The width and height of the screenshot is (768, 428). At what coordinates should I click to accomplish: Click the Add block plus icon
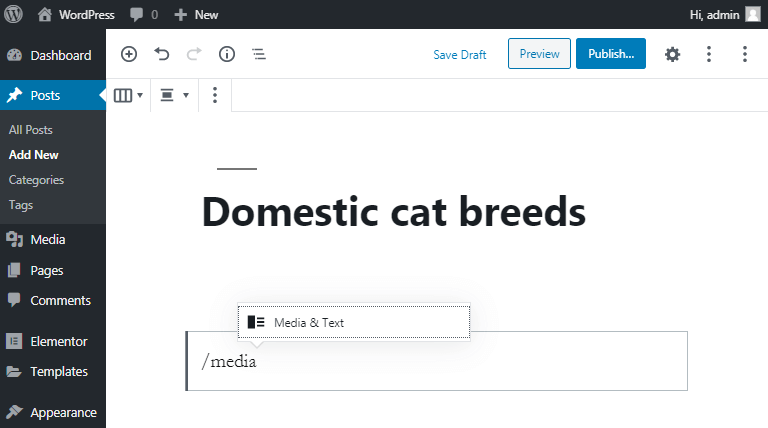pos(129,54)
